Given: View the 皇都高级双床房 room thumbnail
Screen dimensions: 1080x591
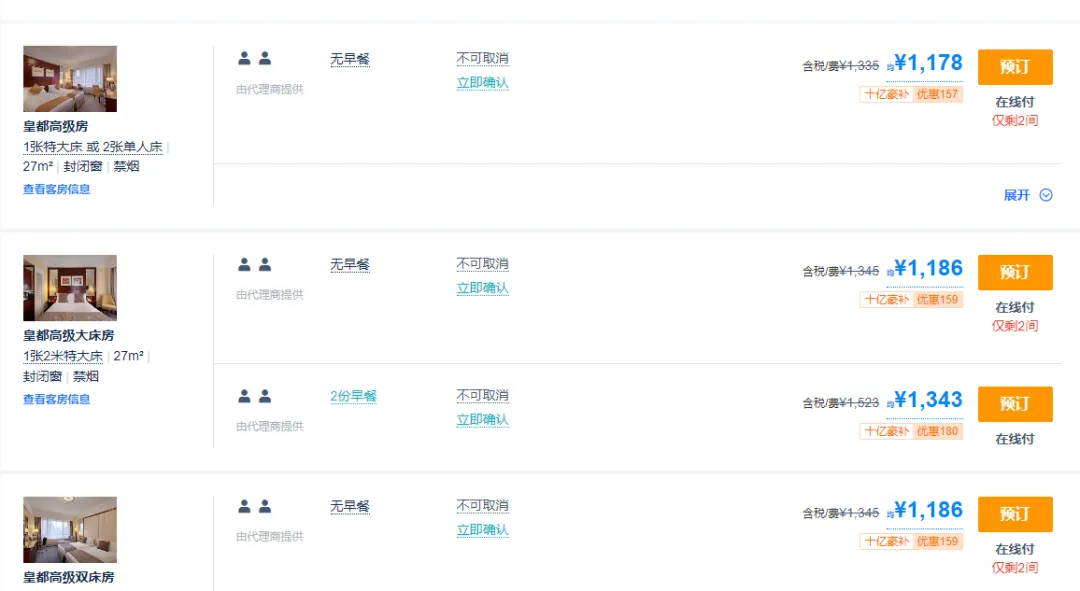Looking at the screenshot, I should [x=70, y=530].
